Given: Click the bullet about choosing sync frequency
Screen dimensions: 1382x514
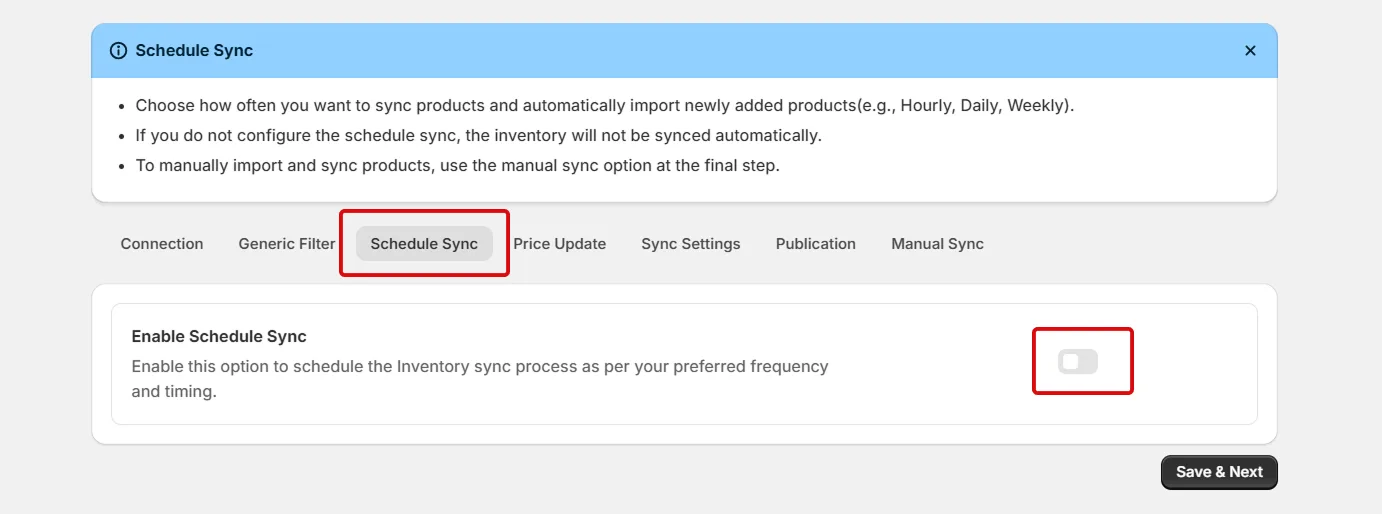Looking at the screenshot, I should tap(605, 105).
